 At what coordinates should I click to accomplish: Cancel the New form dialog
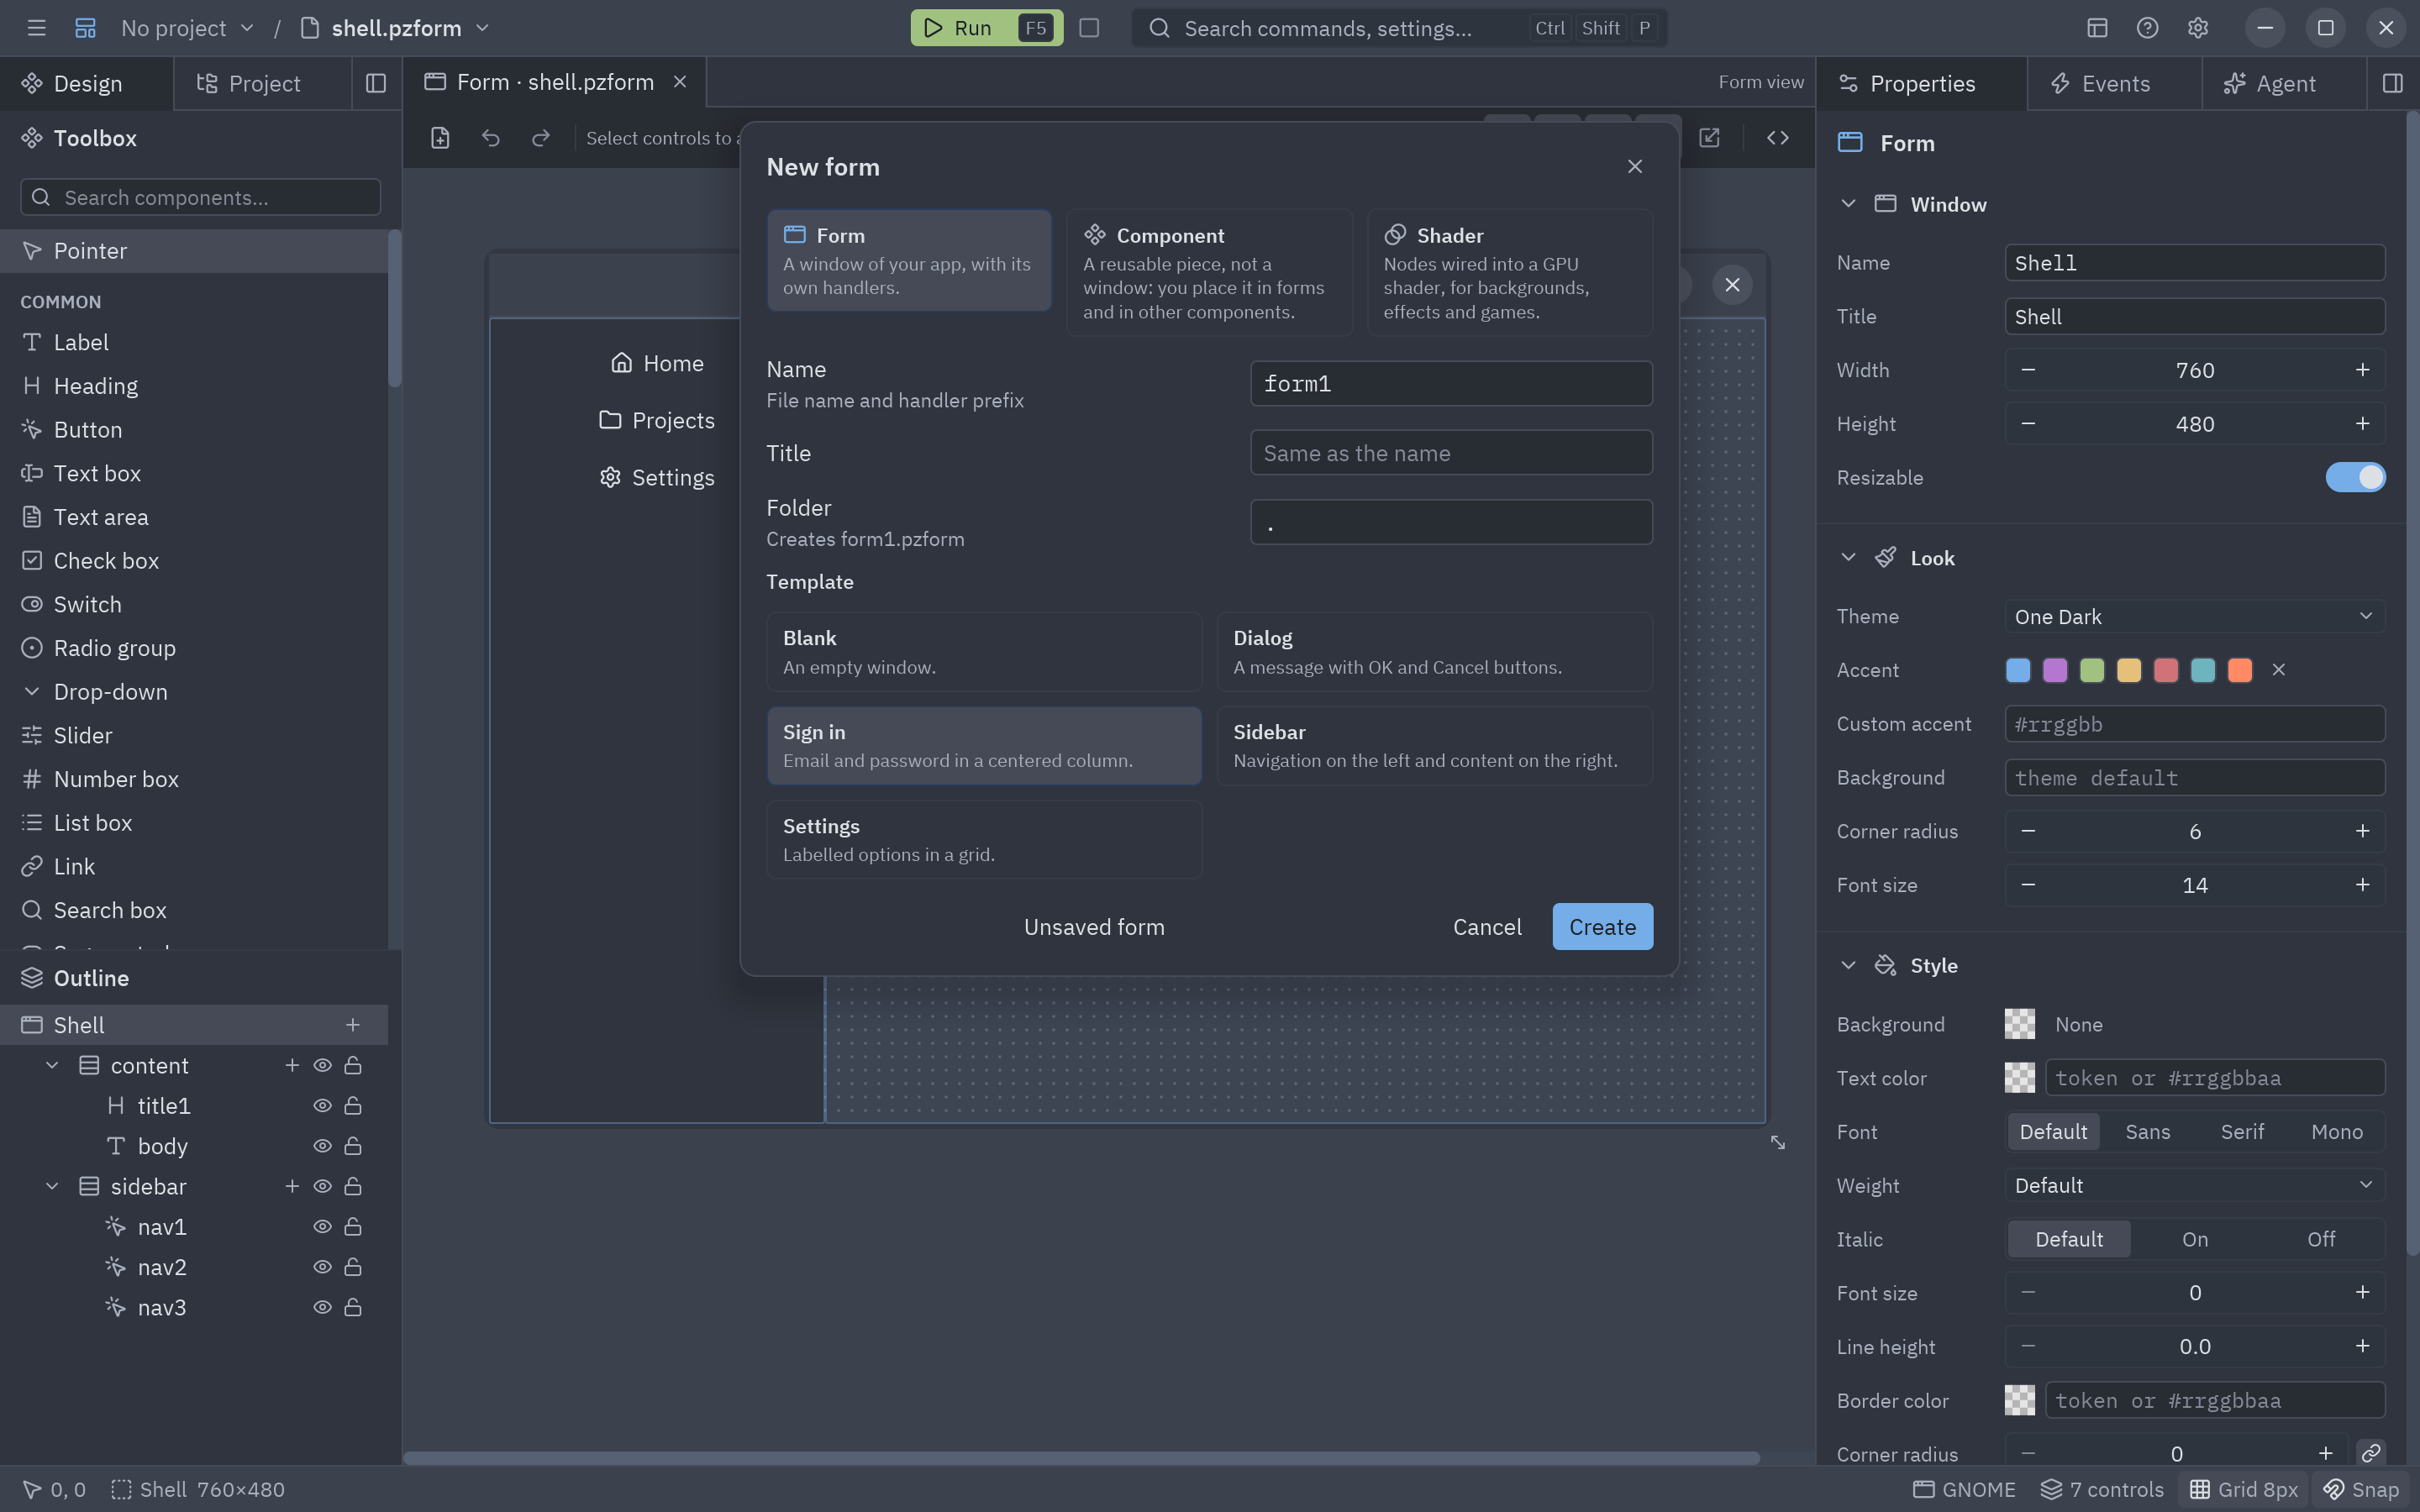pos(1487,927)
